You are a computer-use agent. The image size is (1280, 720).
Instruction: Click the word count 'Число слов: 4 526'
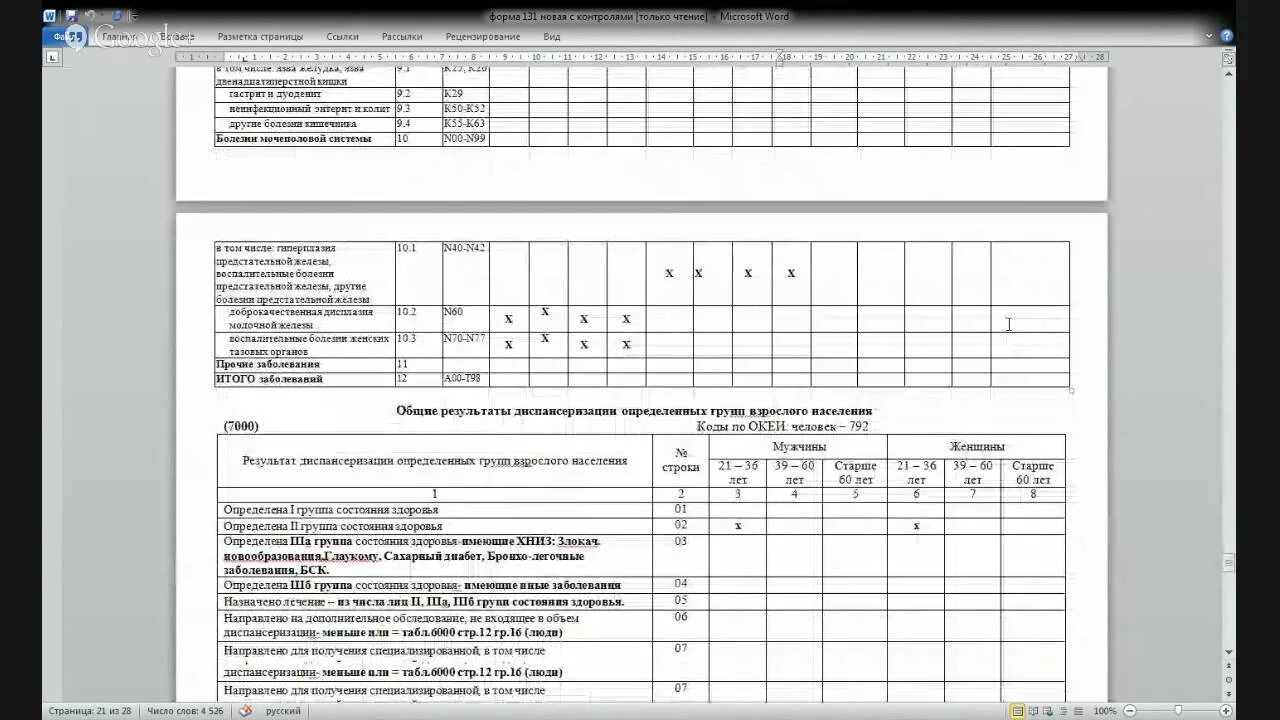pos(186,711)
